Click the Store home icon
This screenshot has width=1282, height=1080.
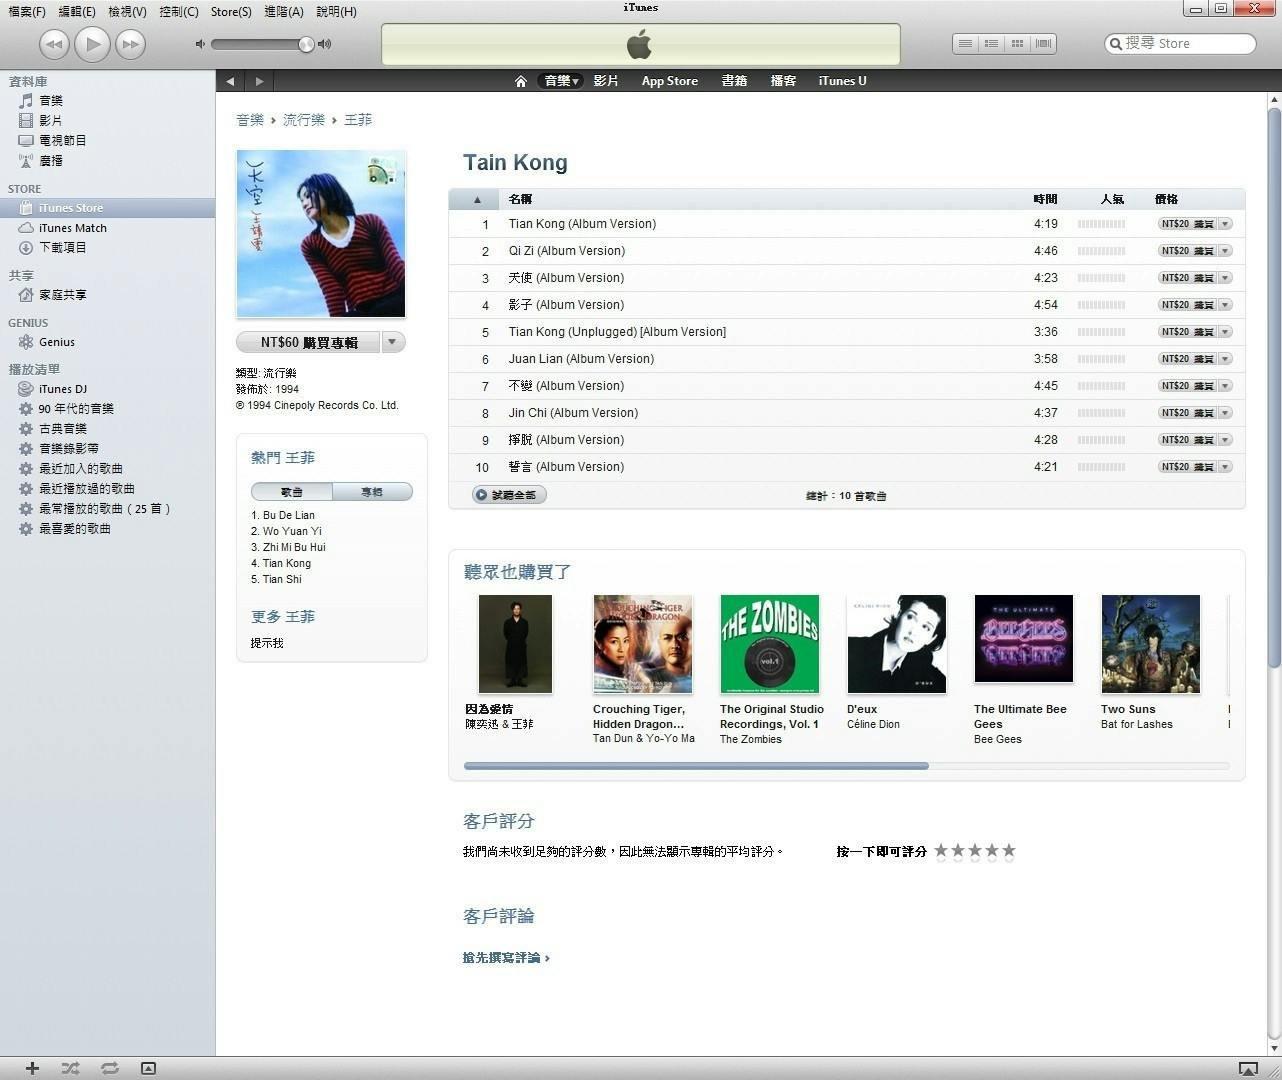point(520,81)
